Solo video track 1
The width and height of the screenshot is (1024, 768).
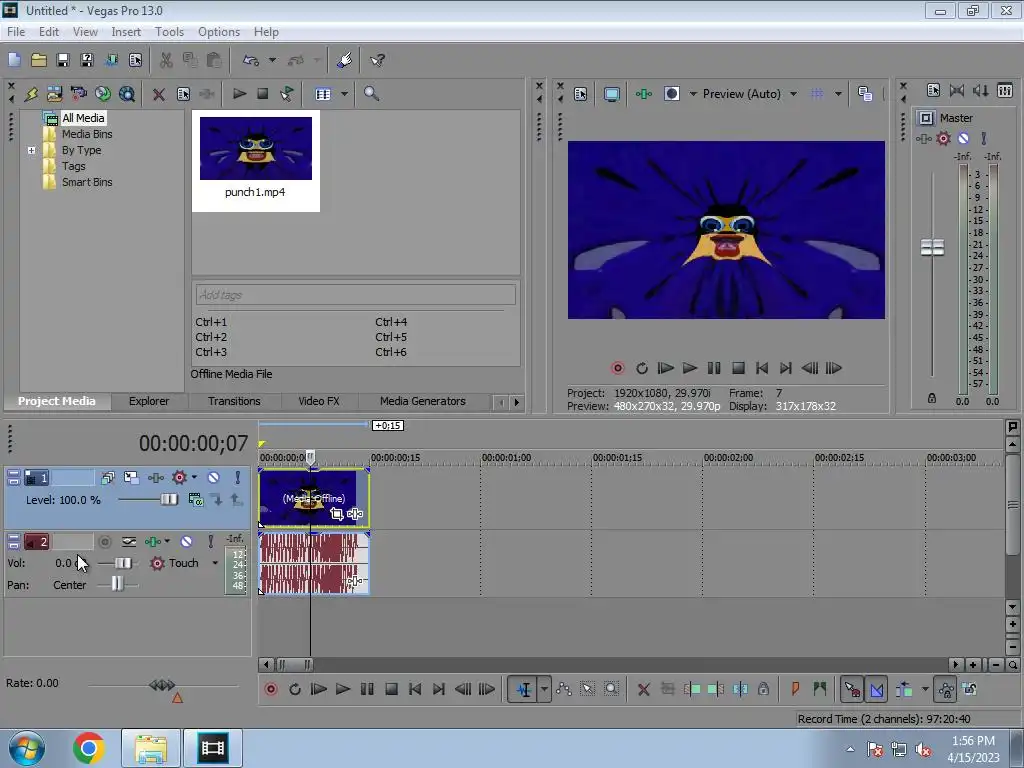(x=238, y=477)
